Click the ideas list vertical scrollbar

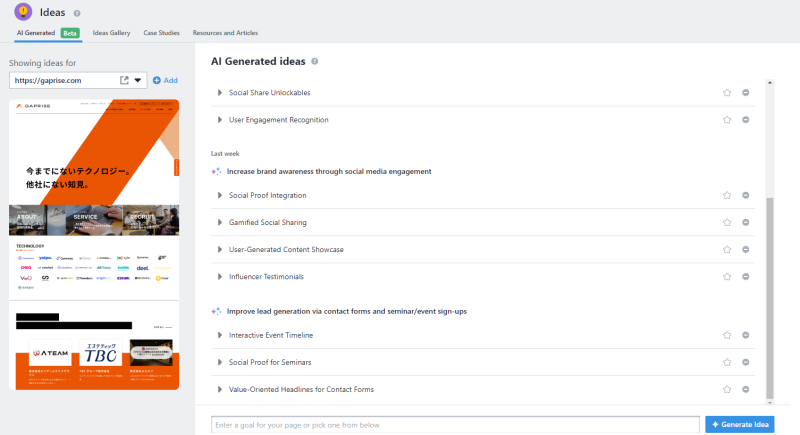click(x=769, y=300)
